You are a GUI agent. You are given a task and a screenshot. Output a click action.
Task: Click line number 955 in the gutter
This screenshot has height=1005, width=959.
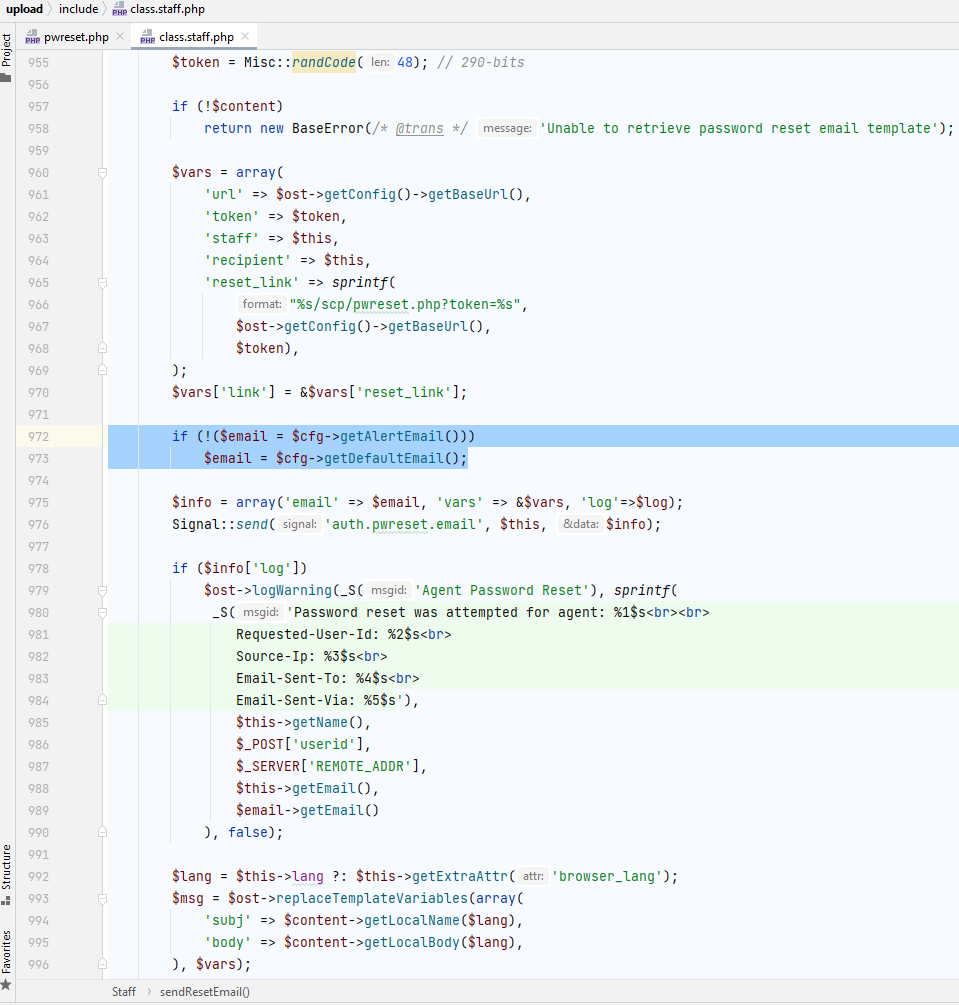tap(38, 63)
